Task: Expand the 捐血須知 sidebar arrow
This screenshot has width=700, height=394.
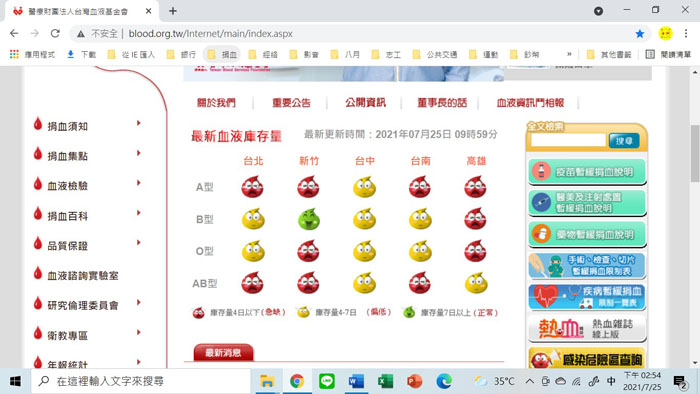Action: click(139, 123)
